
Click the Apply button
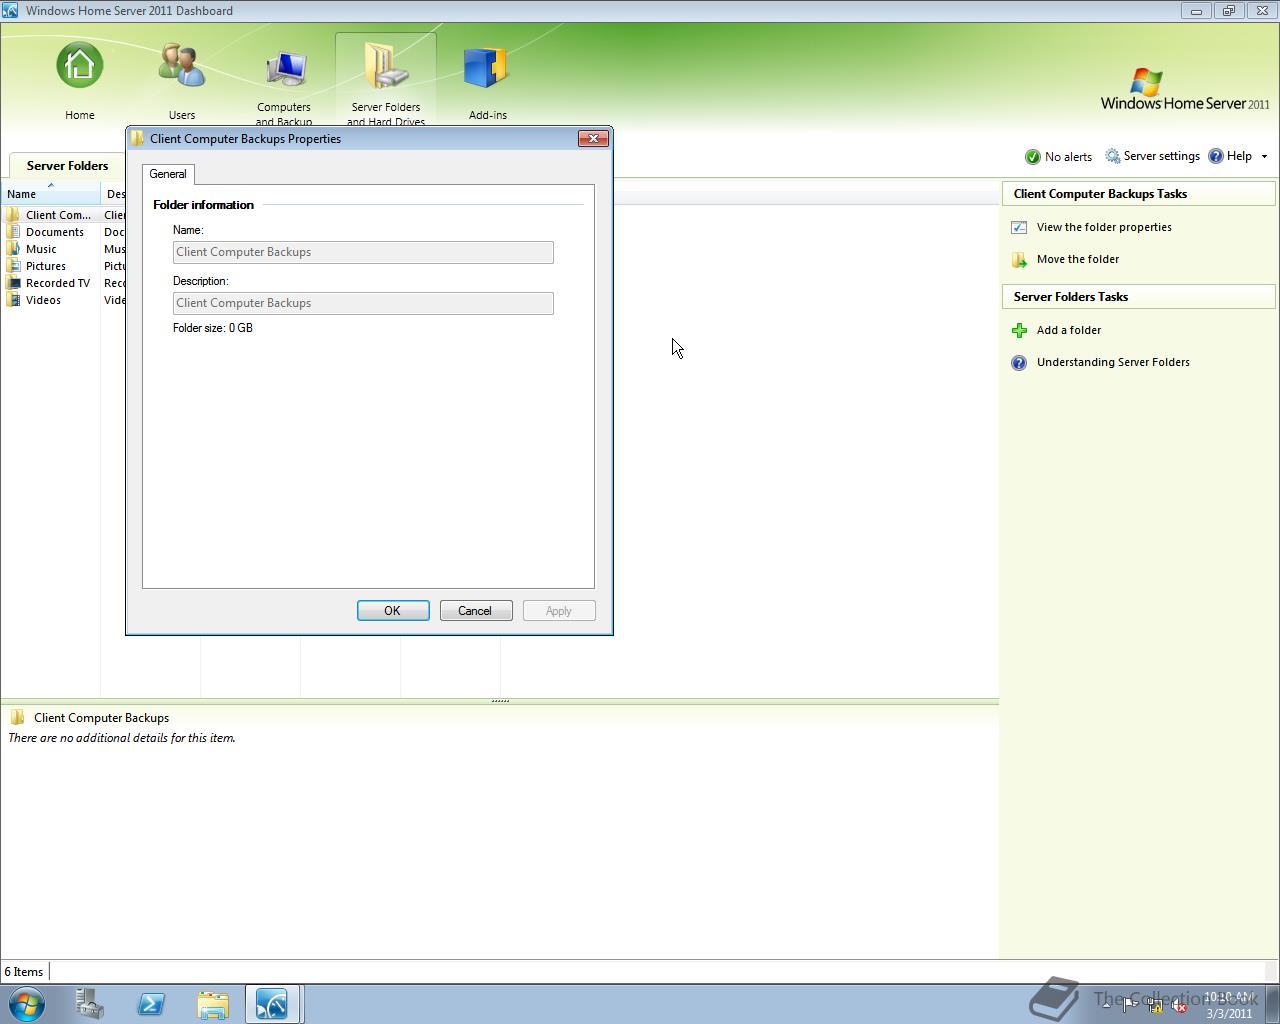coord(559,611)
